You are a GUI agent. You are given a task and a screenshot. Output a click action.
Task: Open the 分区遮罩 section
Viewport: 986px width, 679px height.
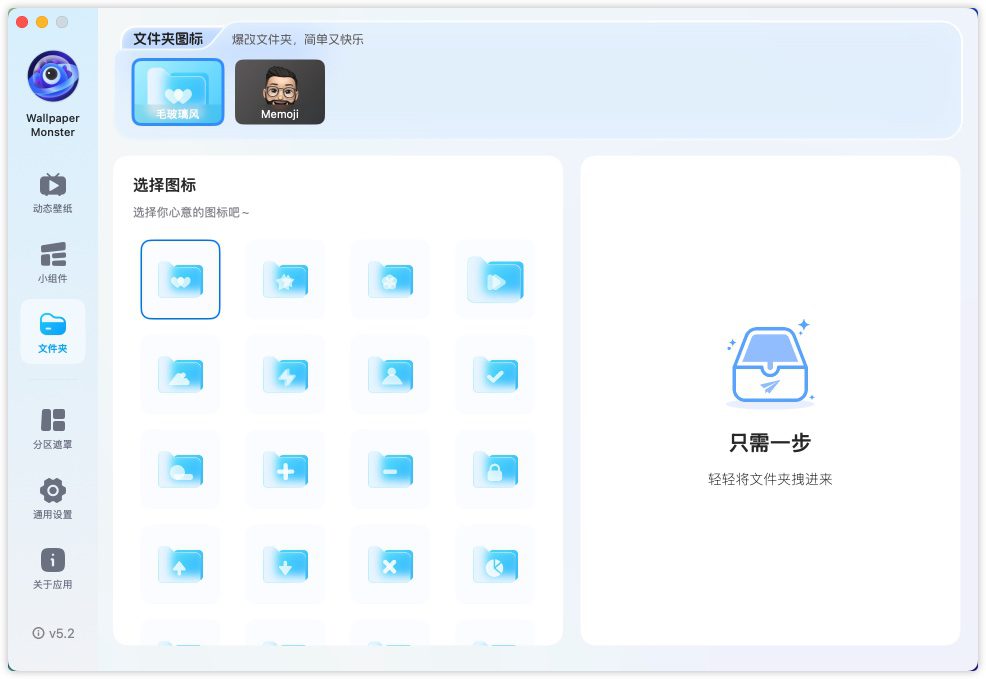[53, 428]
